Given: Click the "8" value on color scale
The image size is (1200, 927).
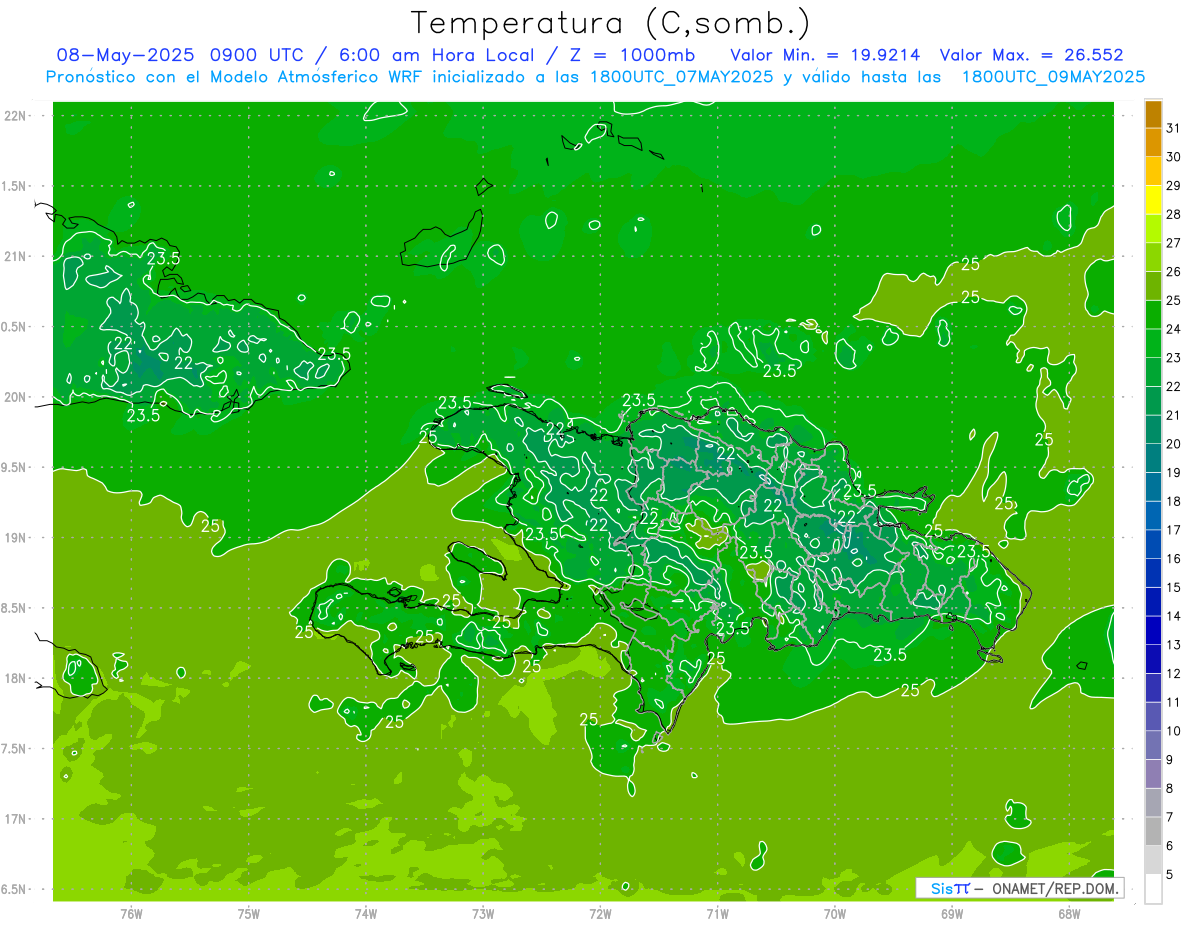Looking at the screenshot, I should pos(1170,788).
